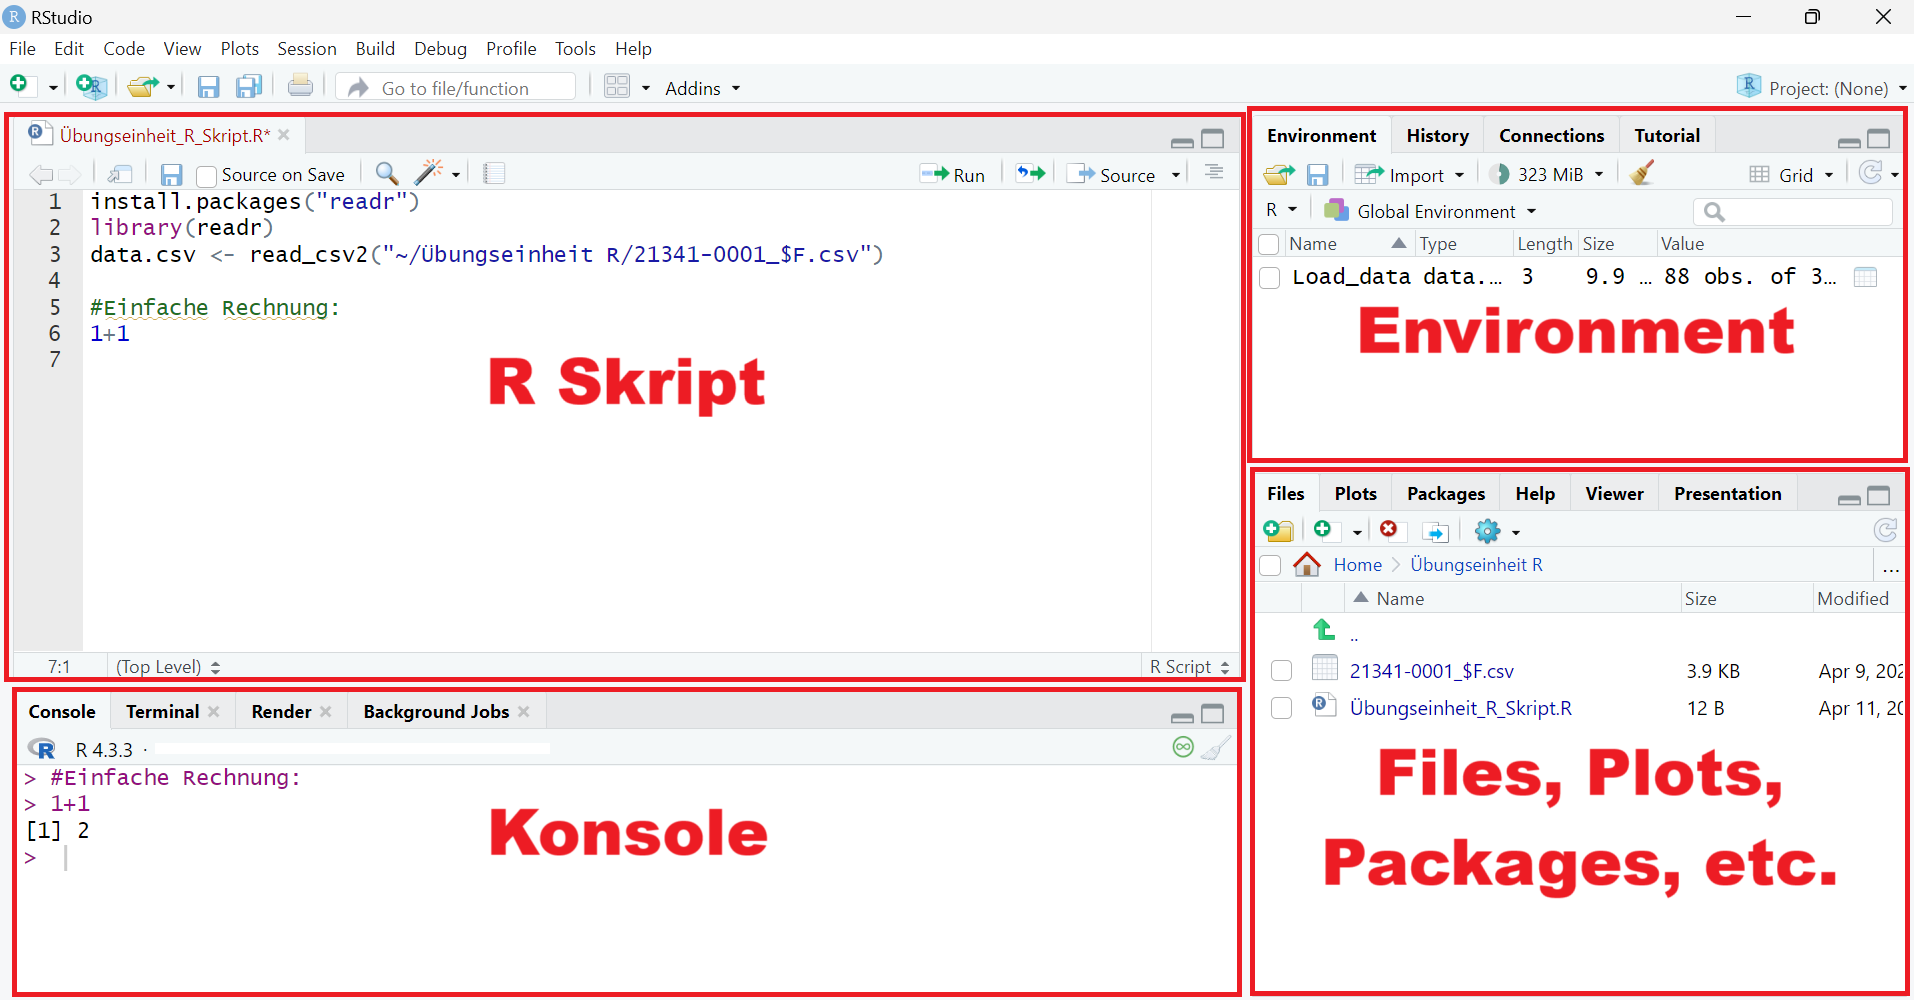Check the Übungseinheit_R_Skript.R file checkbox

click(1281, 708)
